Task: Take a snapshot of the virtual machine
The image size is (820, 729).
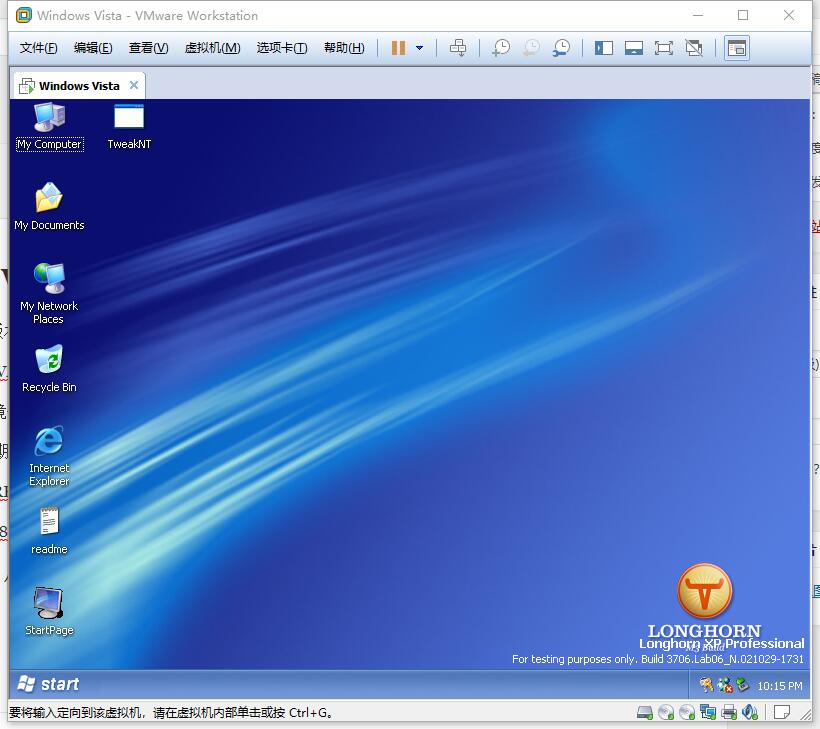Action: [501, 48]
